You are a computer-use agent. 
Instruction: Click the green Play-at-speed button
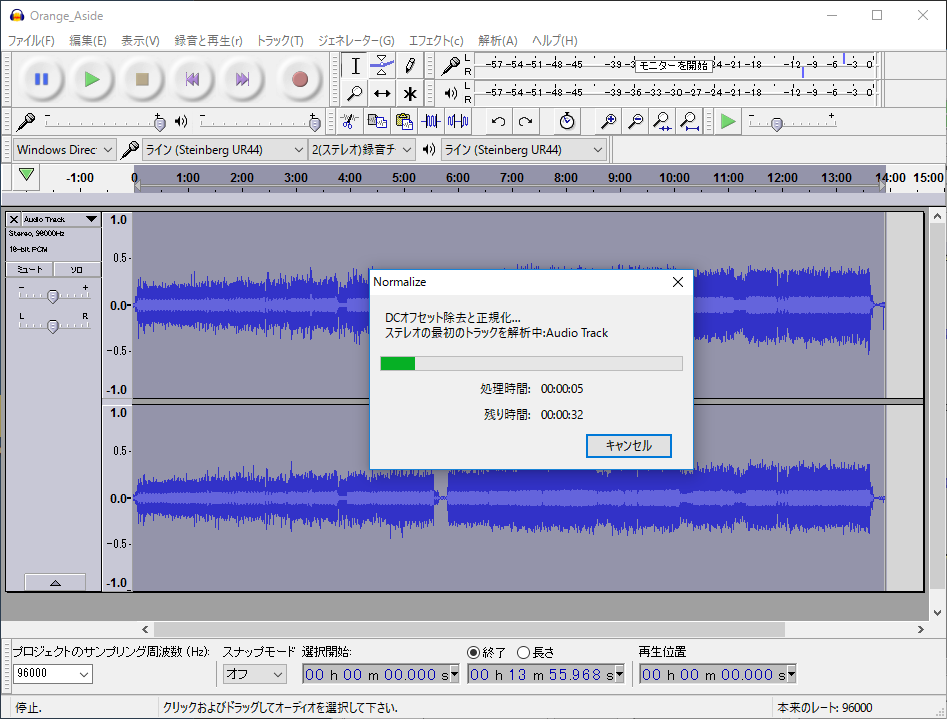[728, 121]
